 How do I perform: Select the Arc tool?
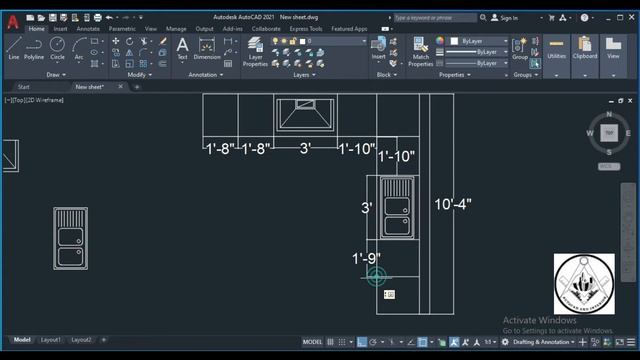point(79,48)
